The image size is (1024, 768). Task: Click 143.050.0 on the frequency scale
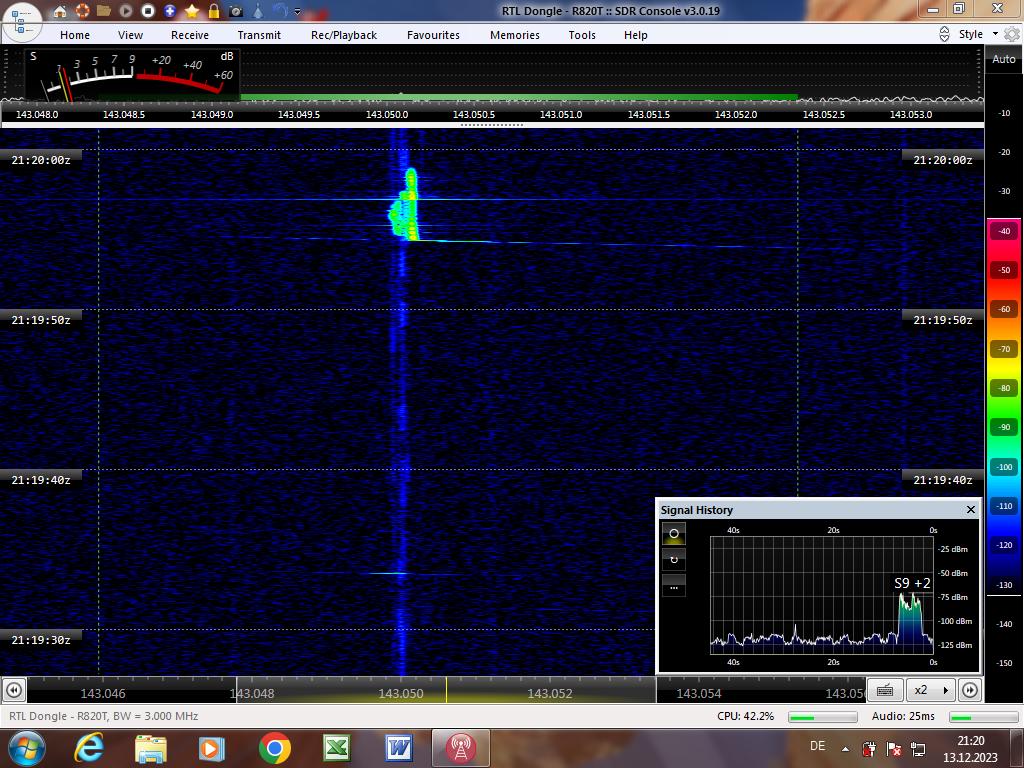pyautogui.click(x=387, y=114)
